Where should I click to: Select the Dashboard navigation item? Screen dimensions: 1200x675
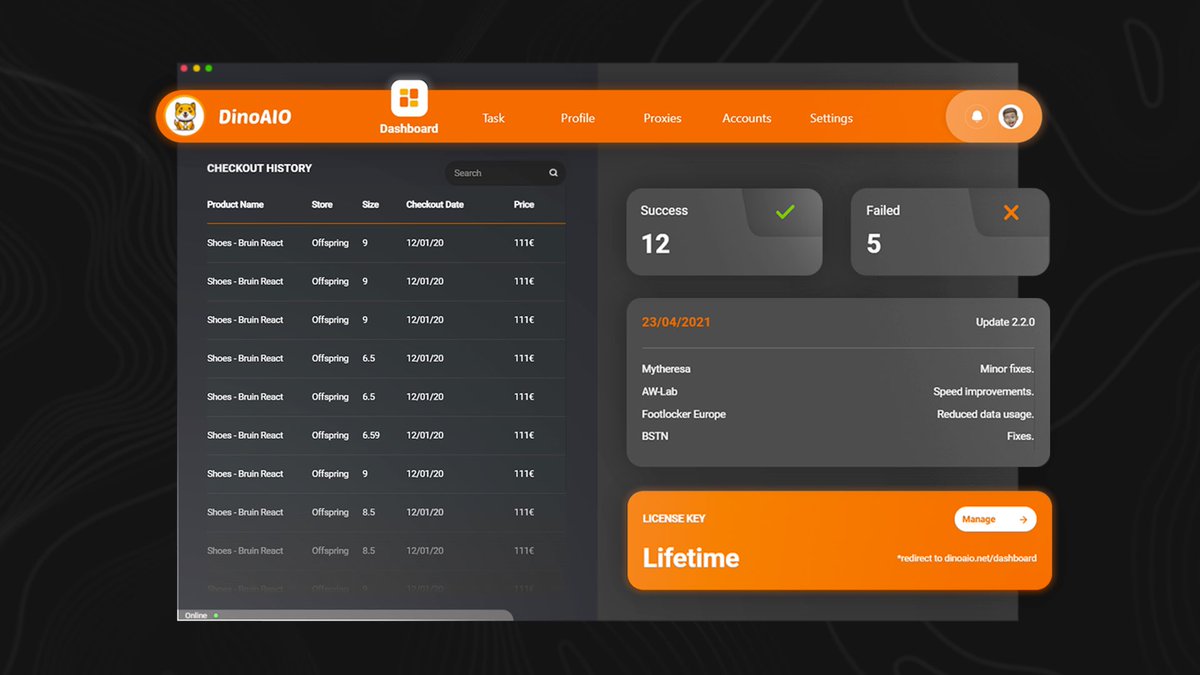(x=408, y=128)
